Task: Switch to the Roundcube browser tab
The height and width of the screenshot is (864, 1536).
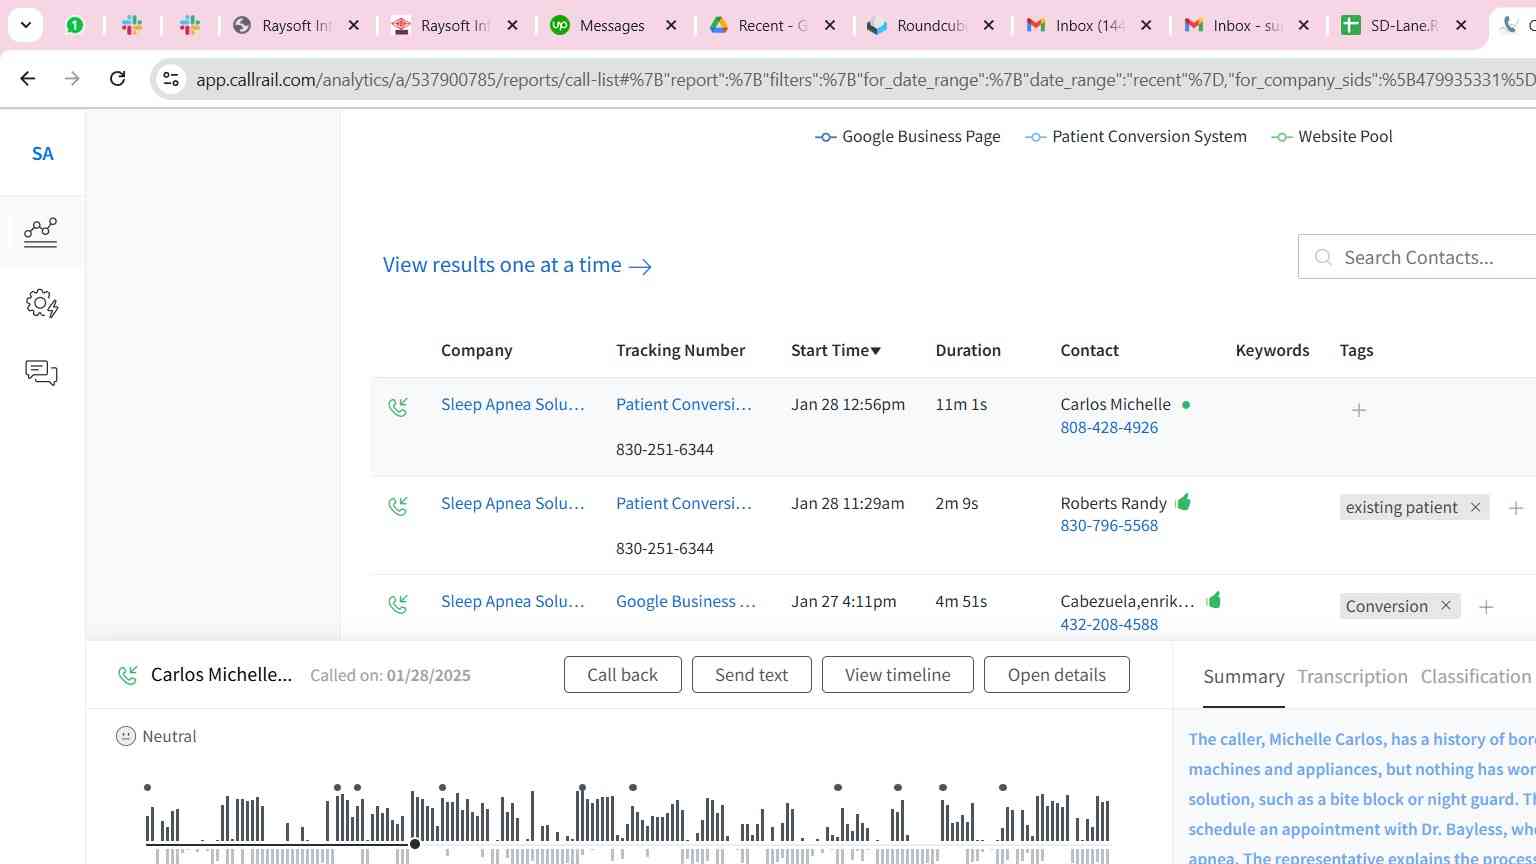Action: [x=930, y=25]
